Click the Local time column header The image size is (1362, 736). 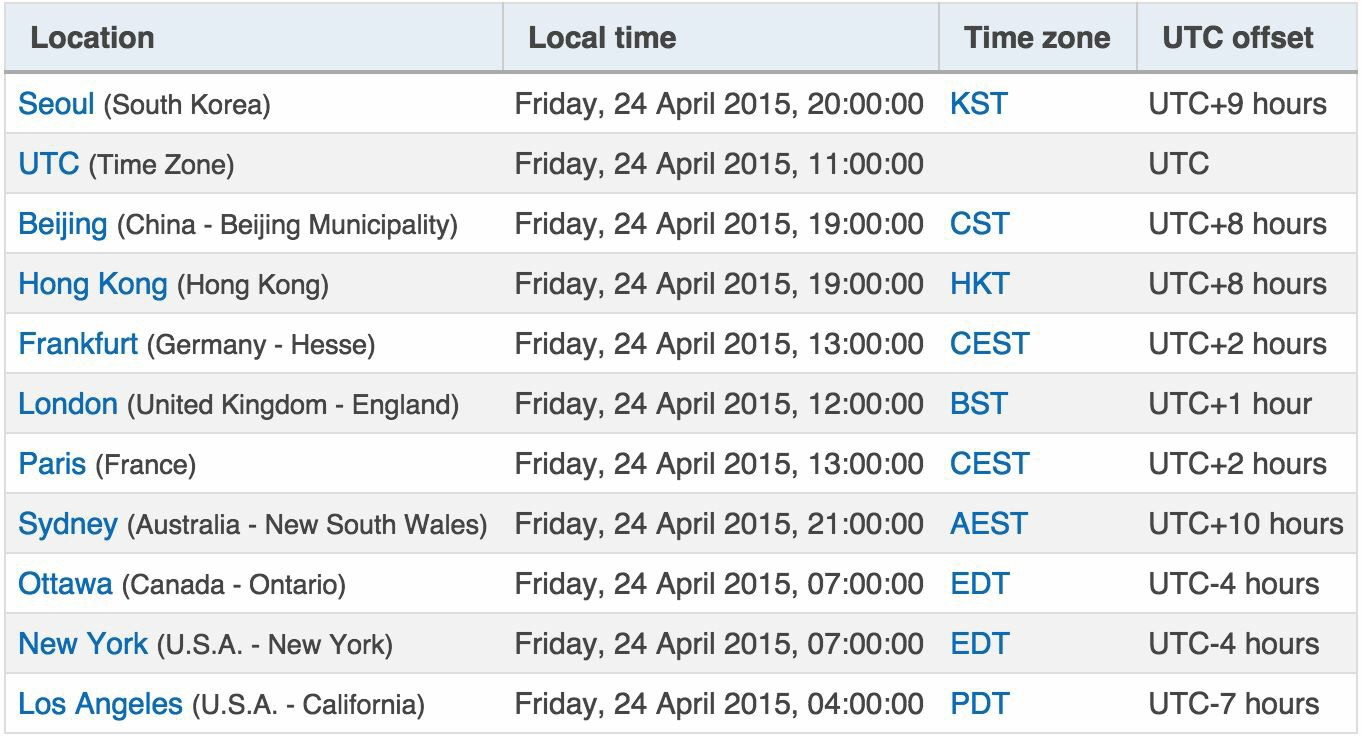coord(602,38)
